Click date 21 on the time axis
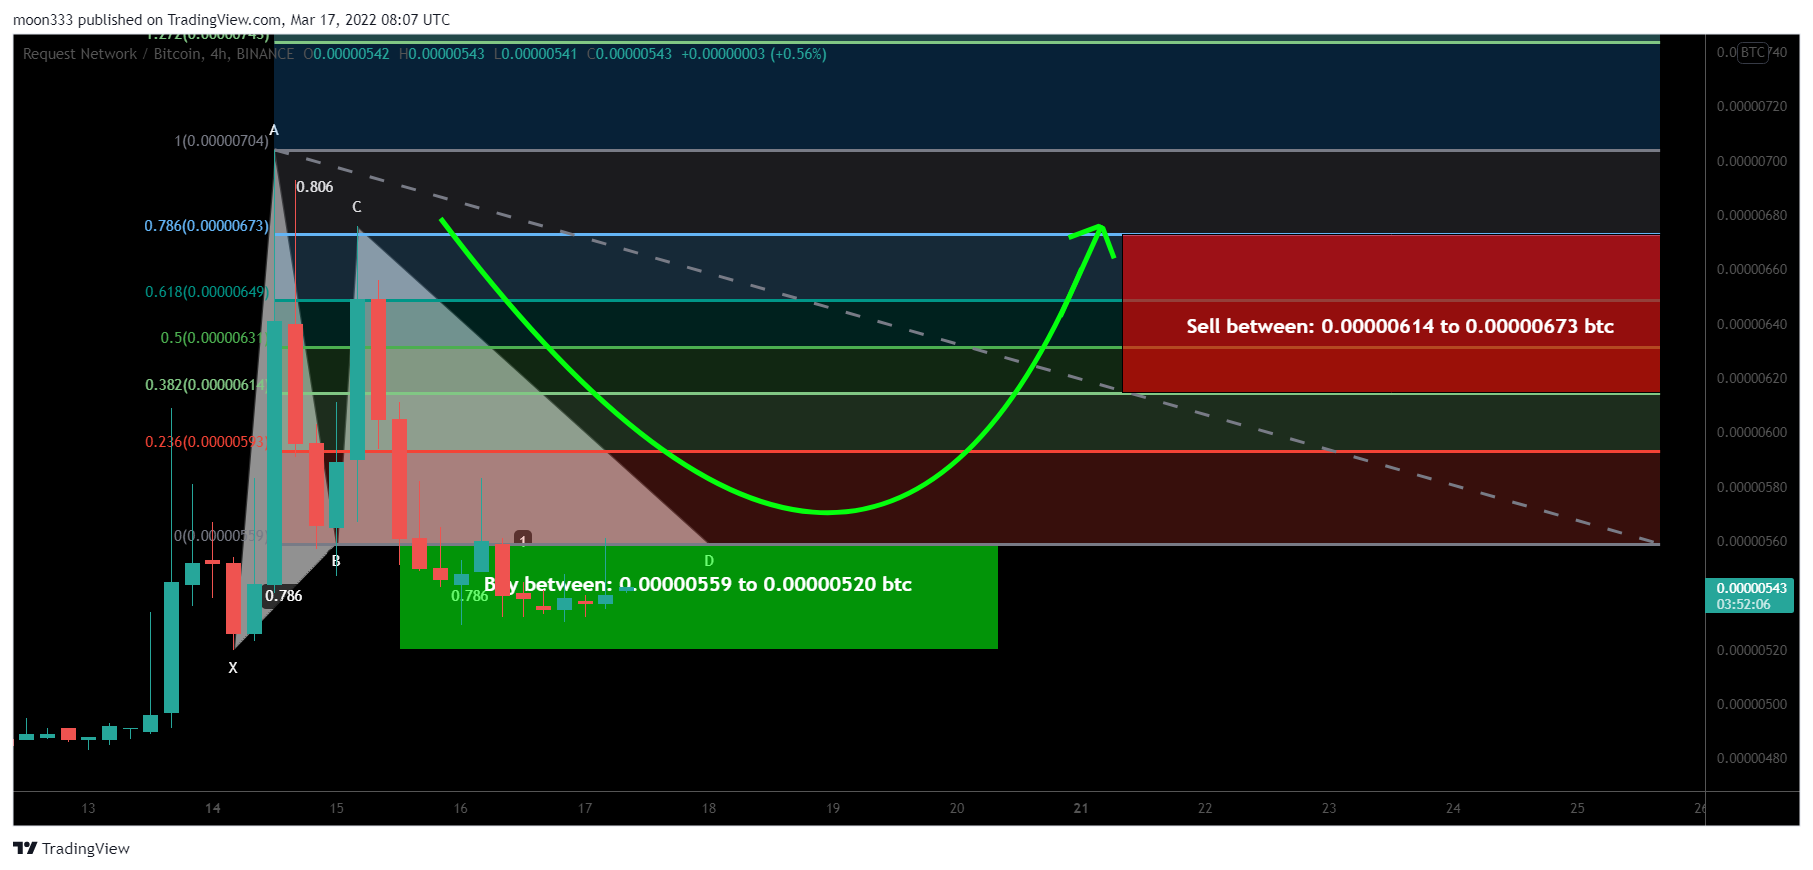The image size is (1813, 870). [x=1081, y=808]
